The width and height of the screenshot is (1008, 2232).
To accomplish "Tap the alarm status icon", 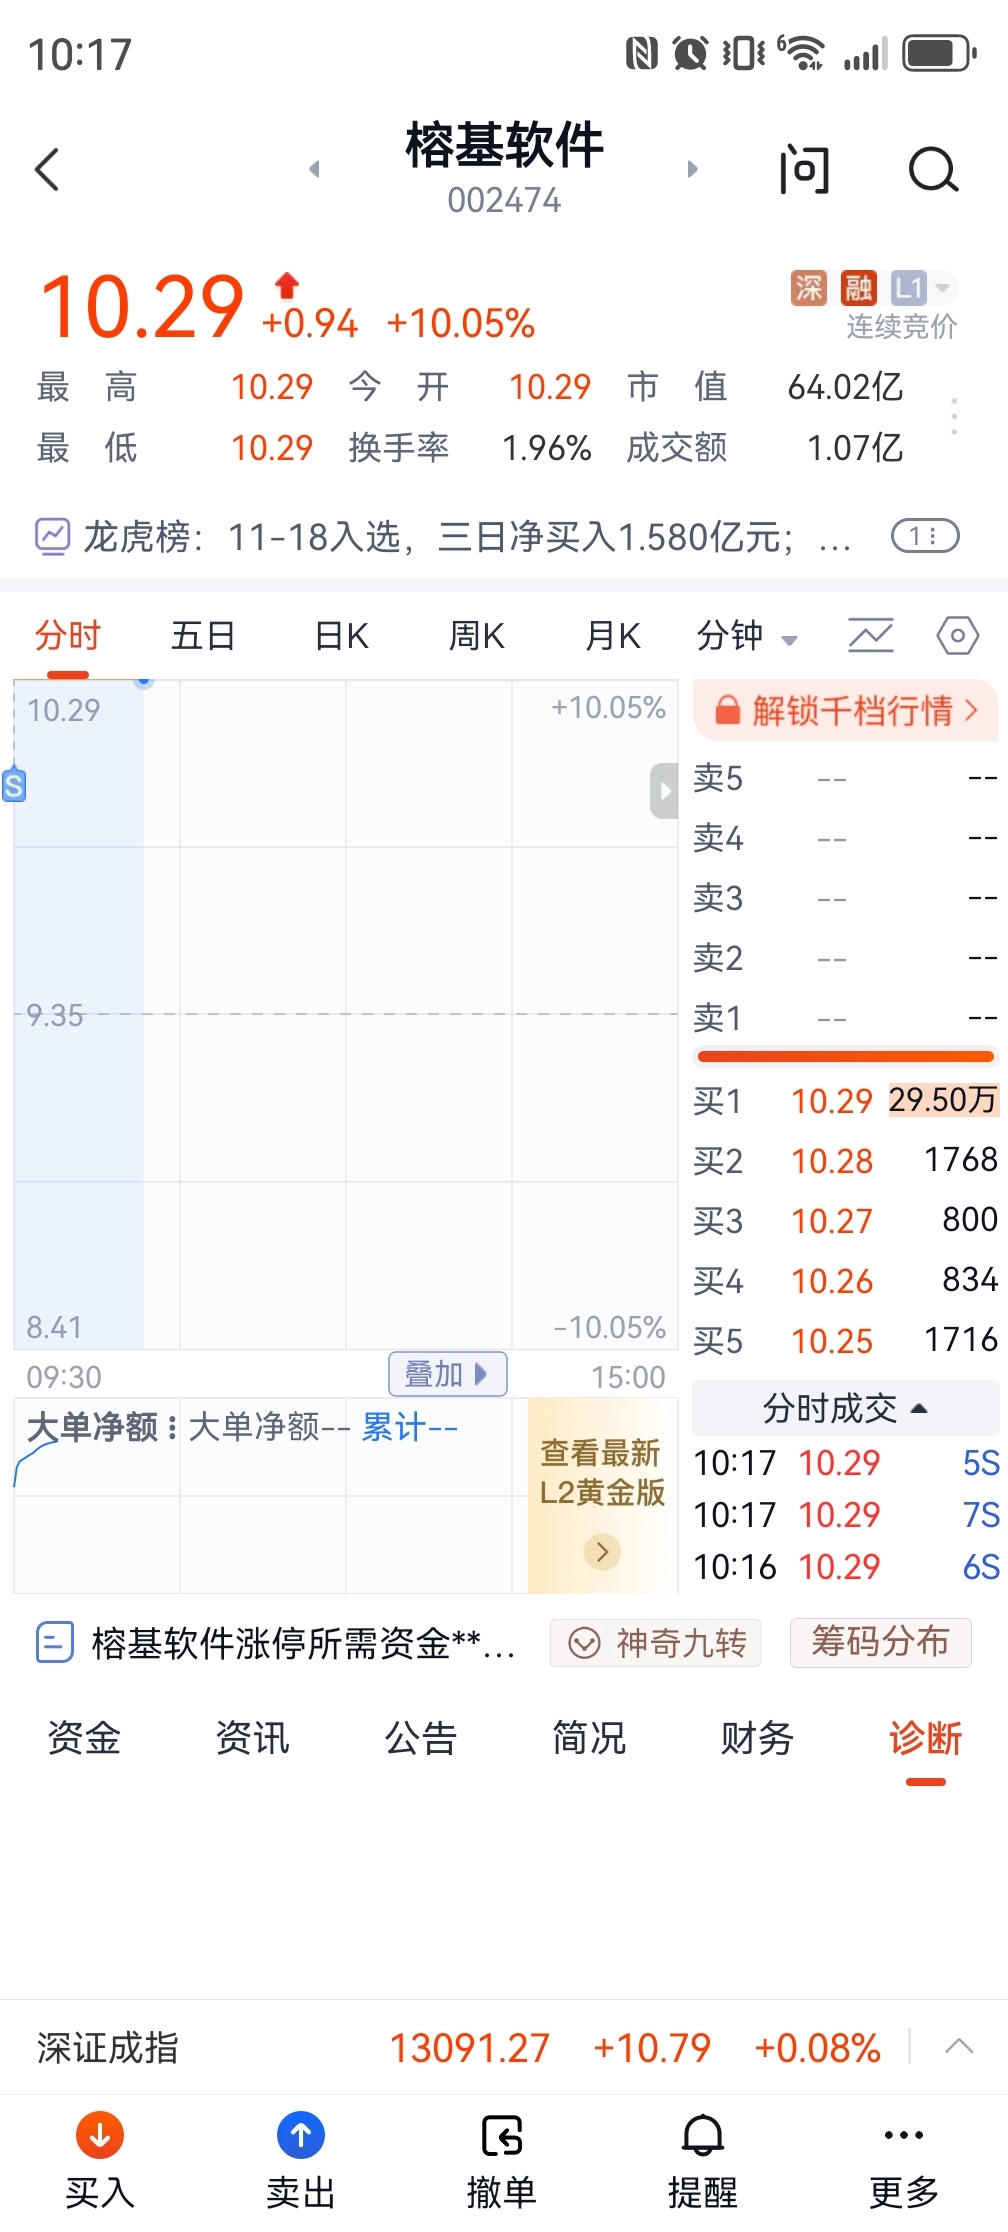I will click(690, 53).
